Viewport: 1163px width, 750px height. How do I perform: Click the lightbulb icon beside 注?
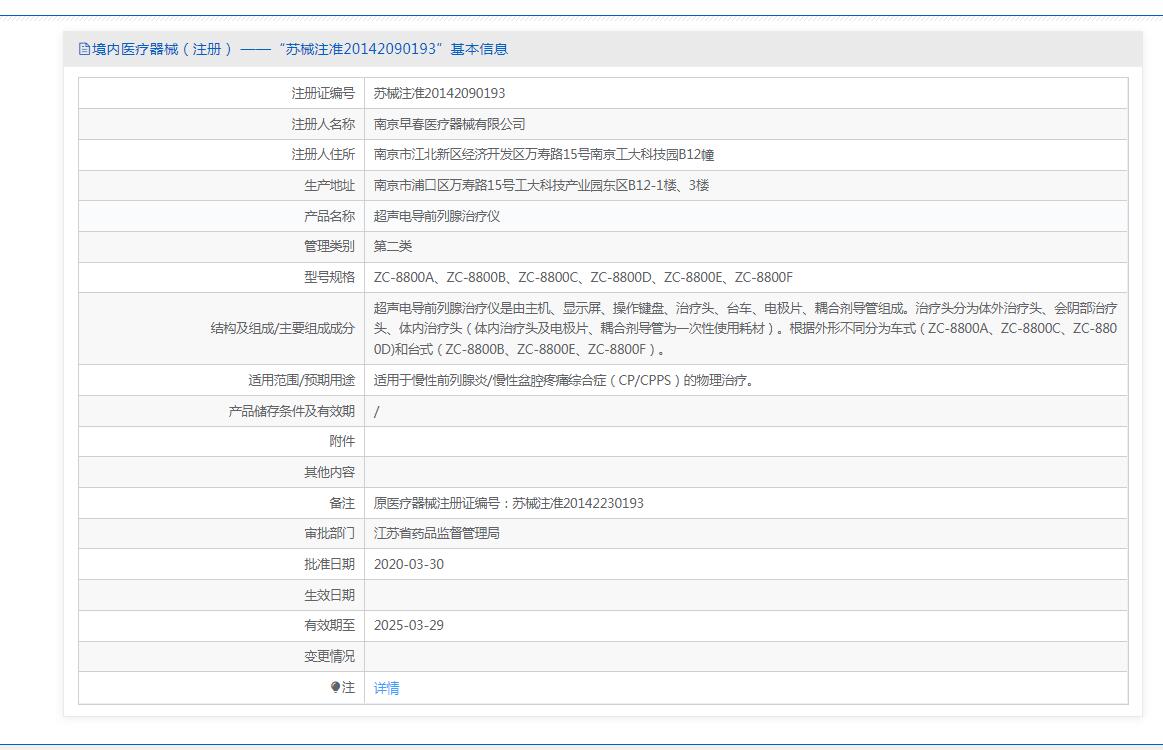point(335,687)
